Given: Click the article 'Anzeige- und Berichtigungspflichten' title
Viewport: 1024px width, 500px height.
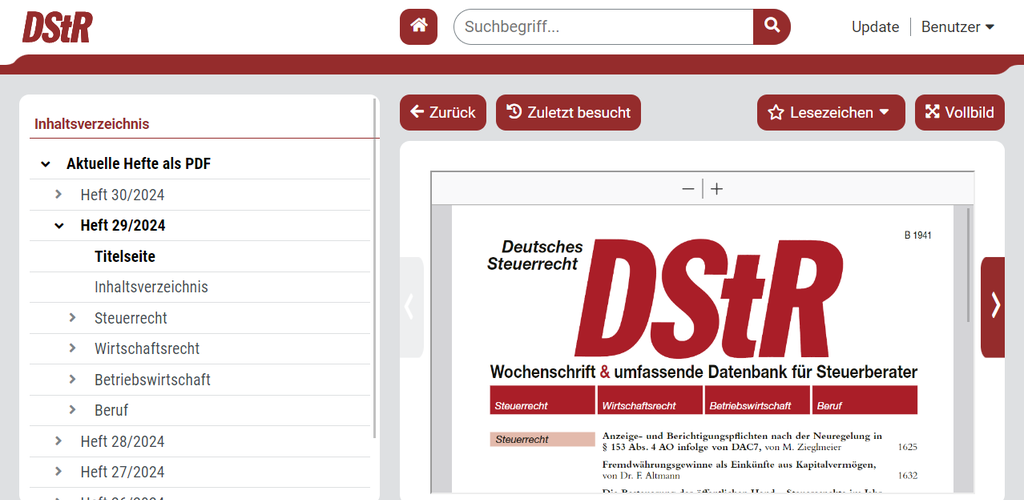Looking at the screenshot, I should click(x=743, y=441).
